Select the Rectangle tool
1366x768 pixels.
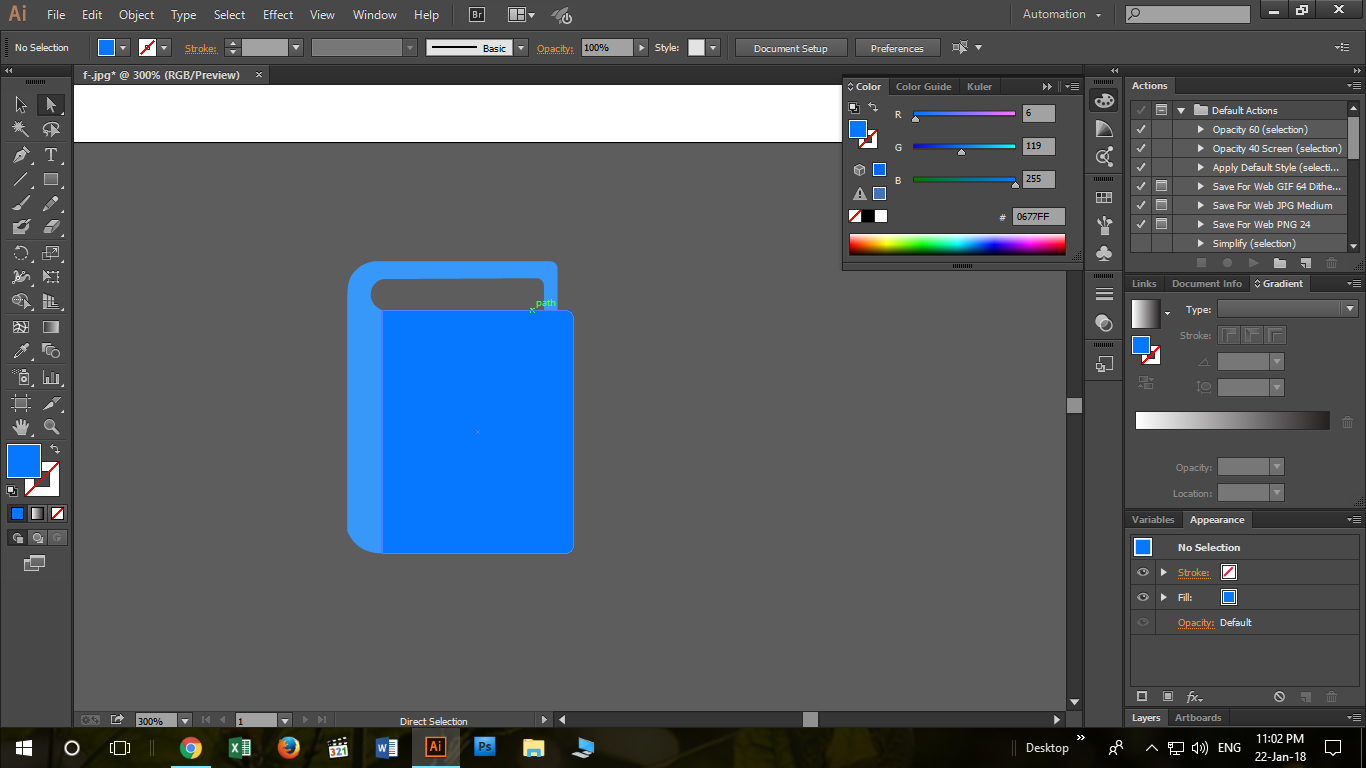(51, 180)
